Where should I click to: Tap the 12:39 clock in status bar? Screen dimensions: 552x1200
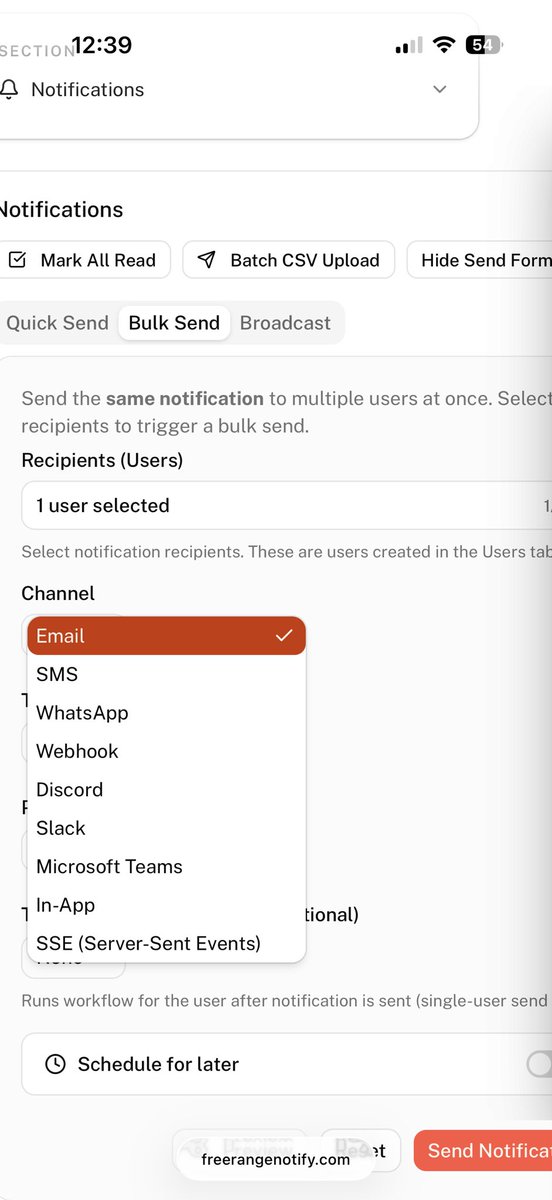coord(102,45)
